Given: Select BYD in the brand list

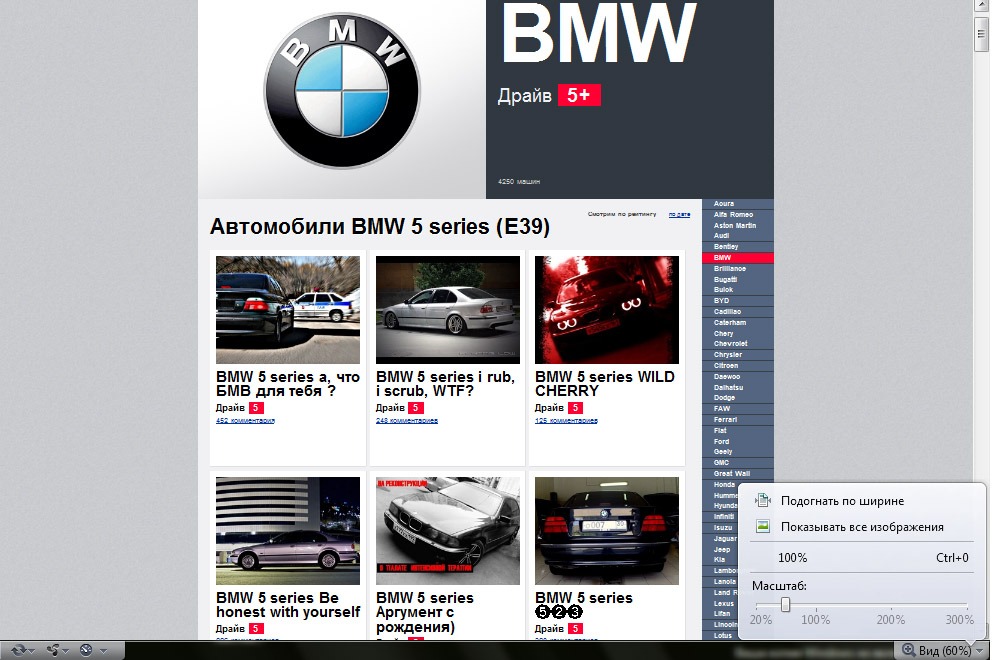Looking at the screenshot, I should (722, 301).
